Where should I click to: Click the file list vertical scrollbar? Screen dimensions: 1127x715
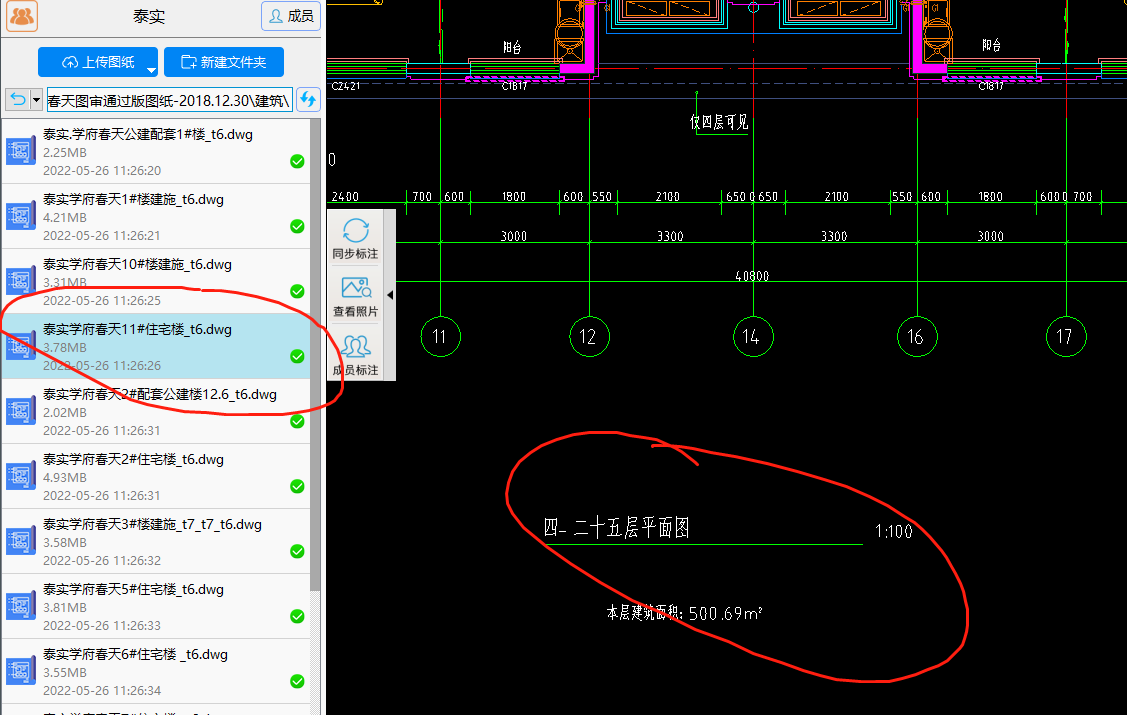(x=316, y=355)
